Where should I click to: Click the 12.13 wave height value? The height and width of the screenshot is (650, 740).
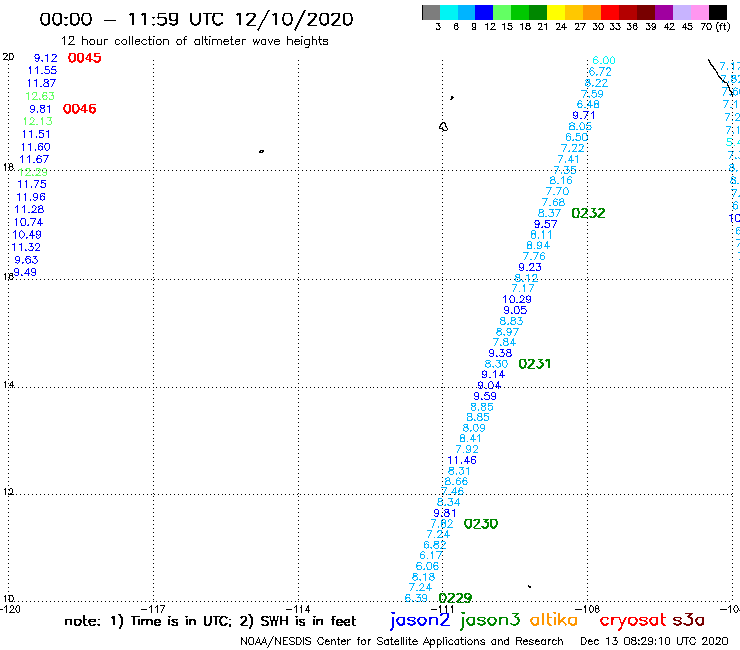[38, 121]
